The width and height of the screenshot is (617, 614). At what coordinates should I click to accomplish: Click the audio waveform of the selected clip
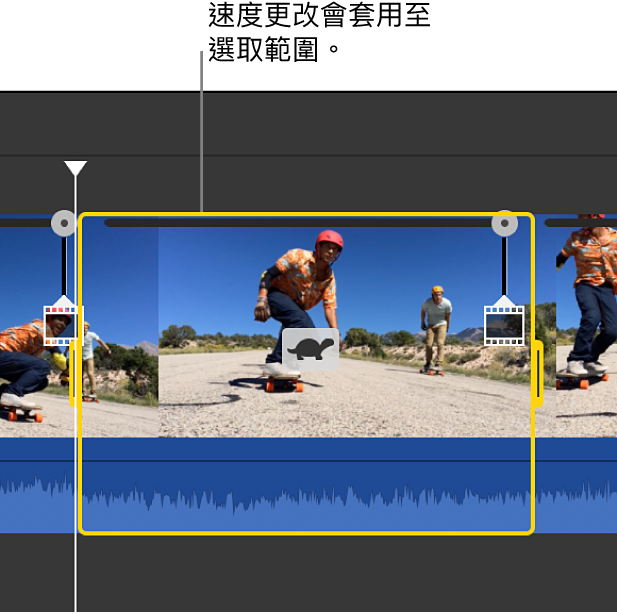coord(300,500)
